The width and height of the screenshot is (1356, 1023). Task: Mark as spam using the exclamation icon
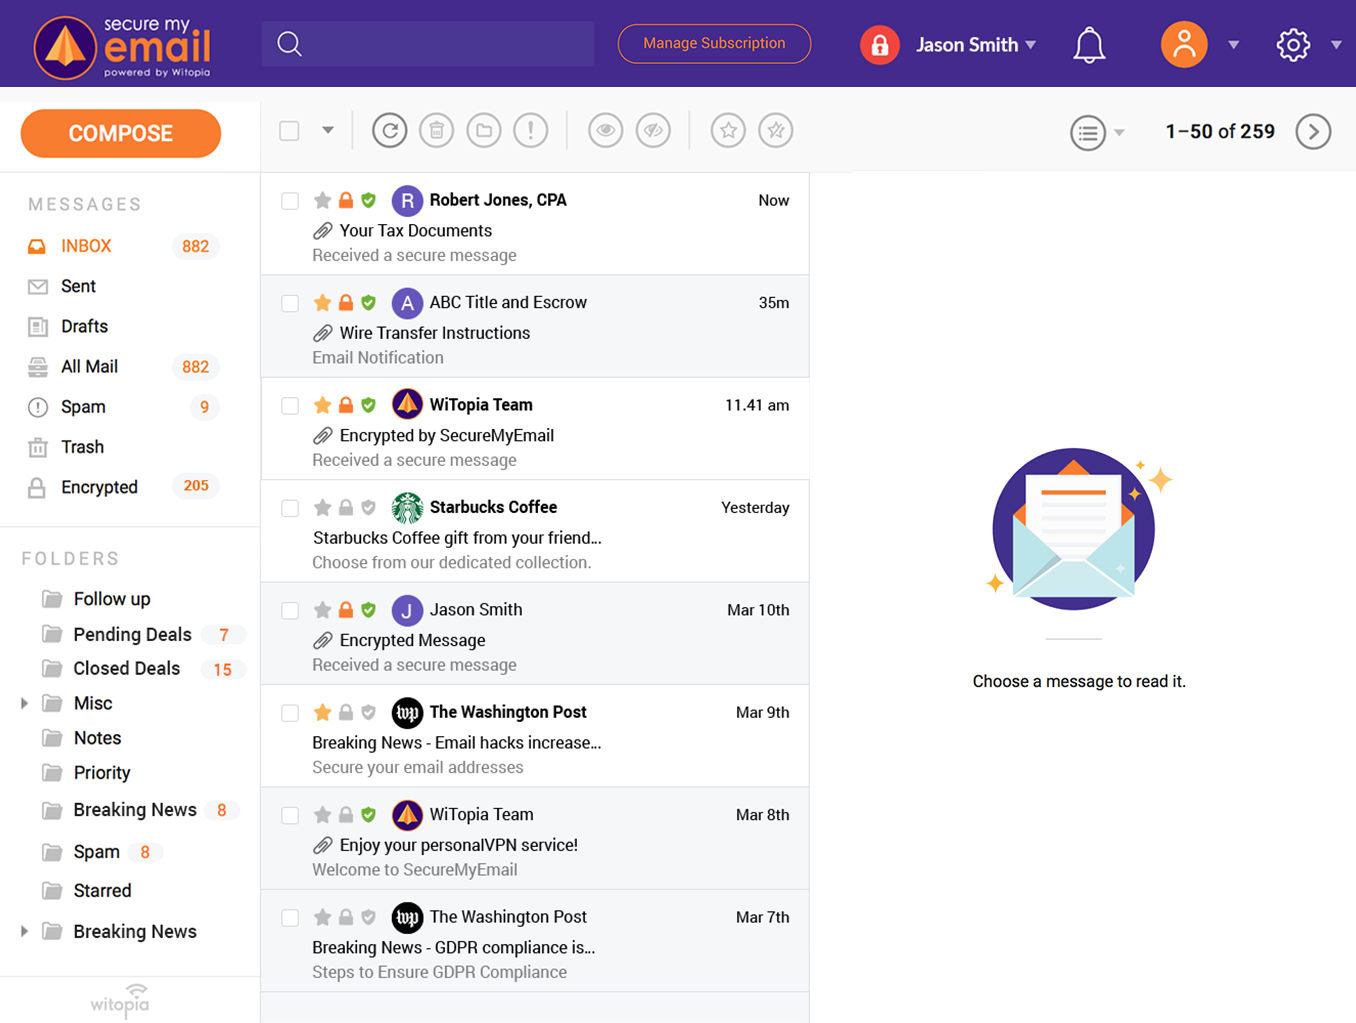[531, 131]
